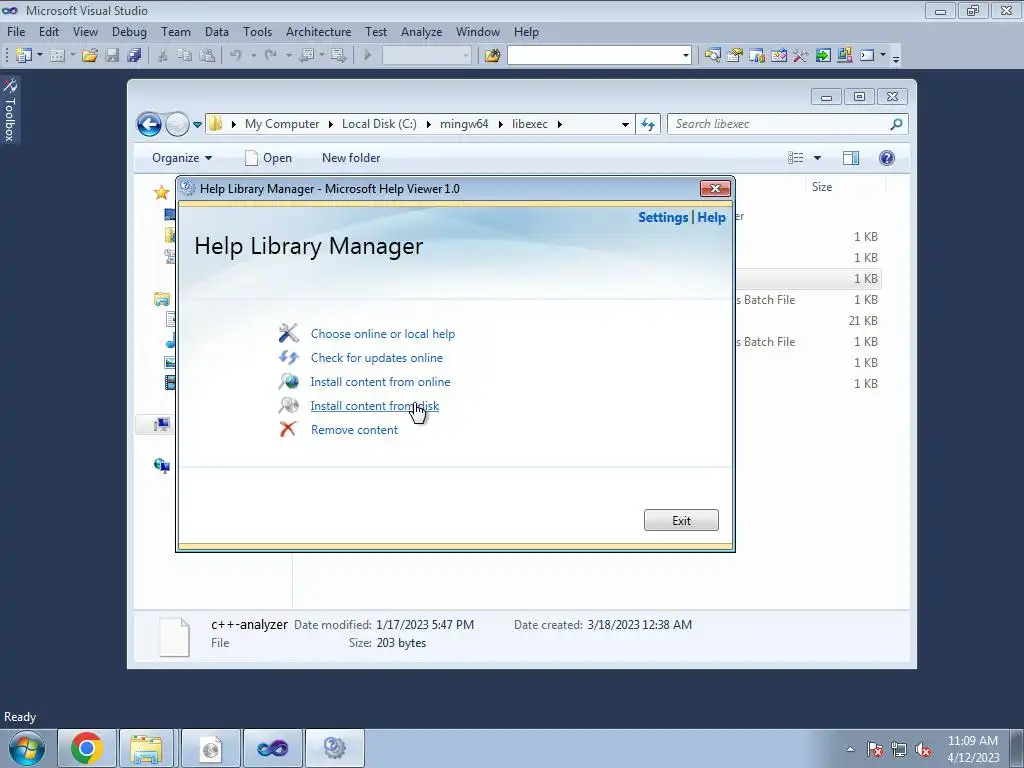Click Install content from online link
1024x768 pixels.
tap(380, 382)
